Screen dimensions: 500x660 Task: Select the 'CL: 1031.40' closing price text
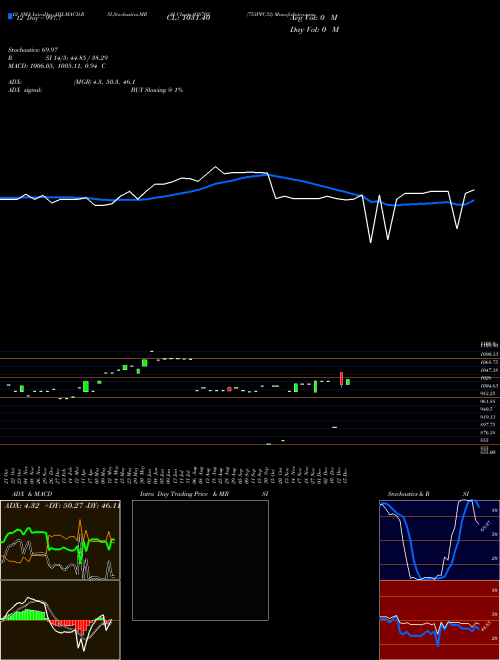coord(188,18)
